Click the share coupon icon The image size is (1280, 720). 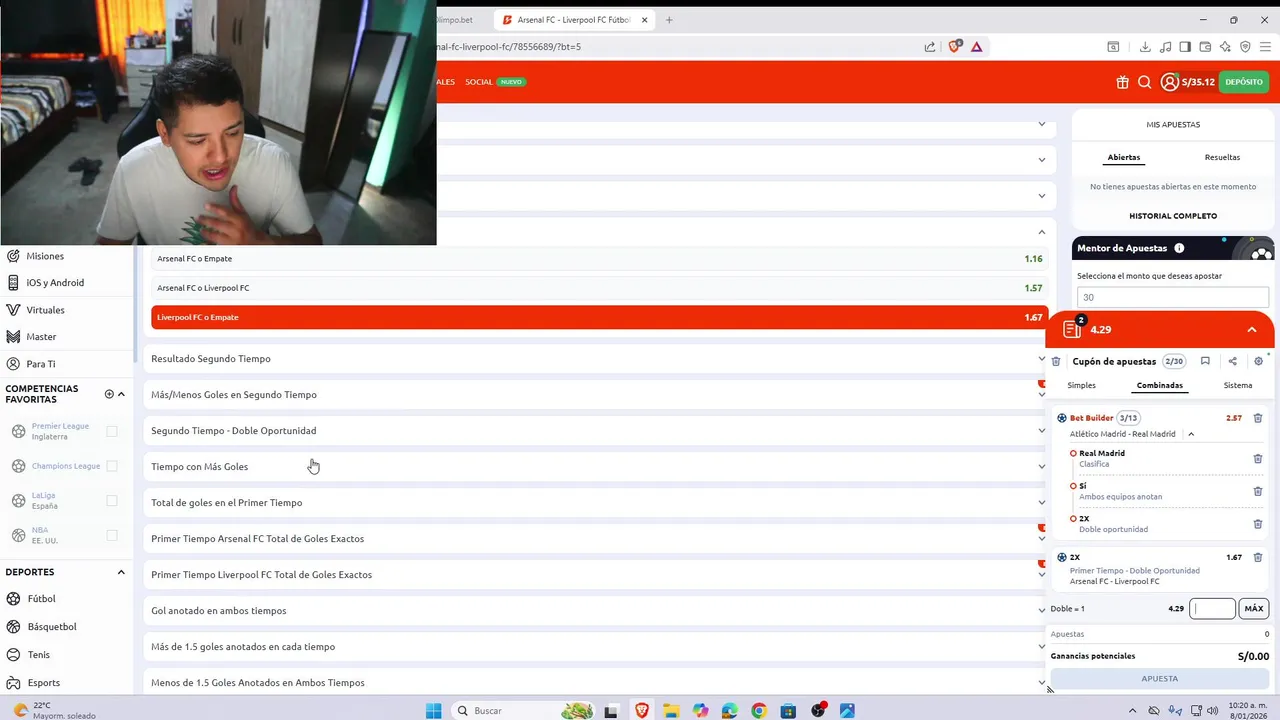click(1232, 362)
